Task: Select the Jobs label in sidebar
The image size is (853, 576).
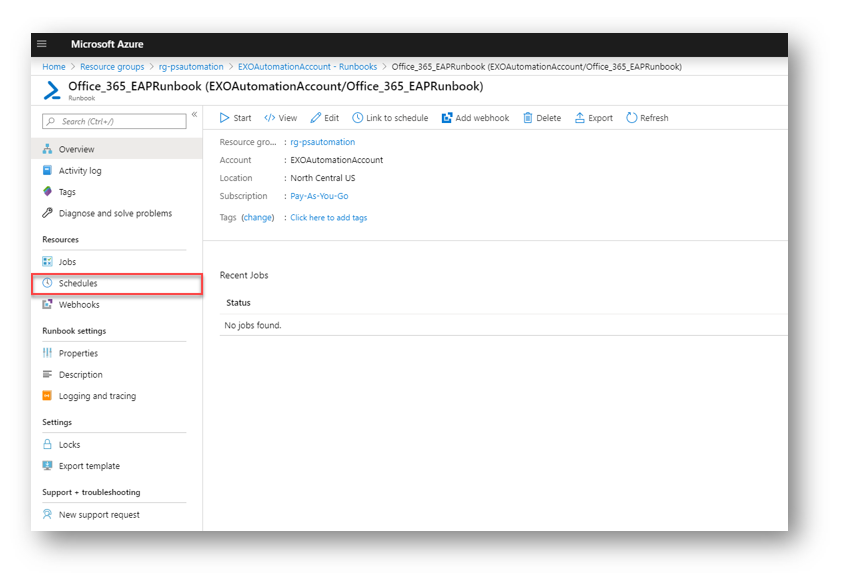Action: 67,262
